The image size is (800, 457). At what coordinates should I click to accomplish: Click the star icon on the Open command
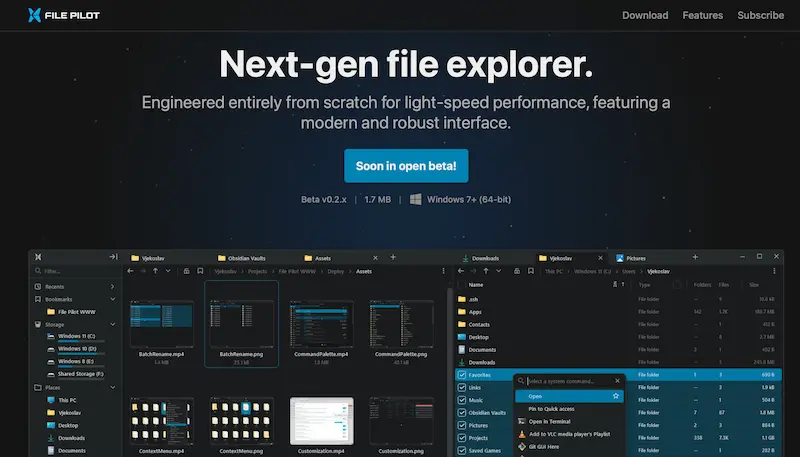pos(616,396)
